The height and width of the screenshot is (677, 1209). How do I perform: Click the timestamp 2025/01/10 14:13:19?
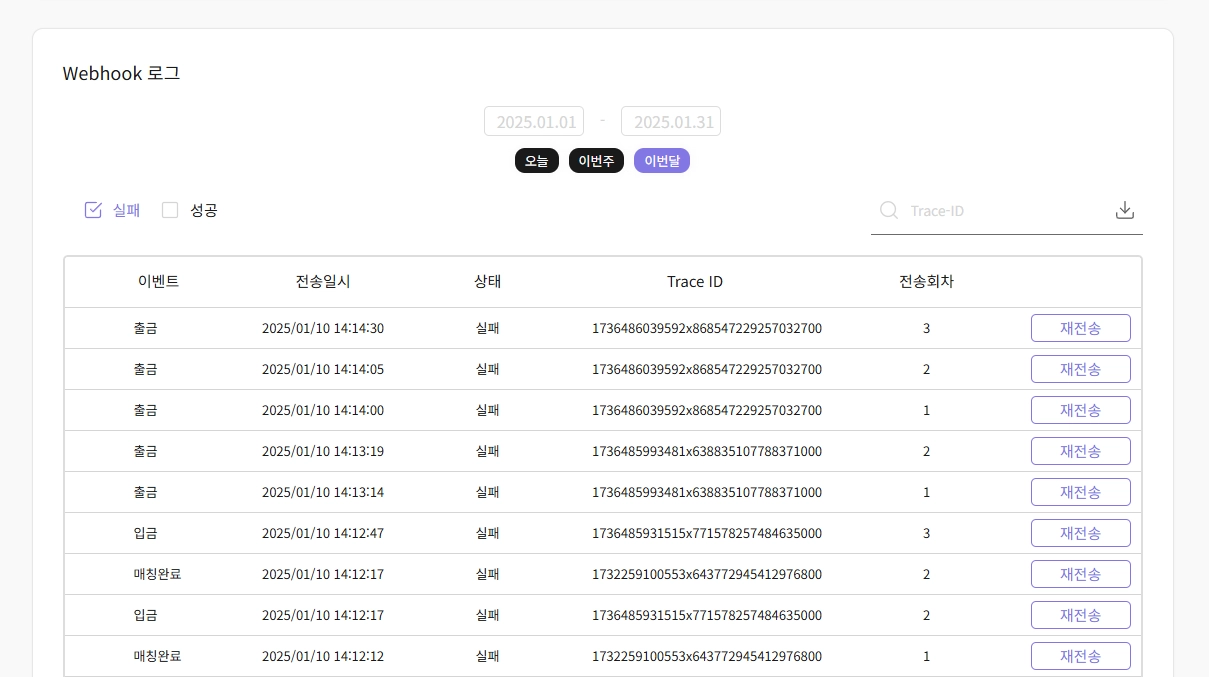pyautogui.click(x=323, y=451)
